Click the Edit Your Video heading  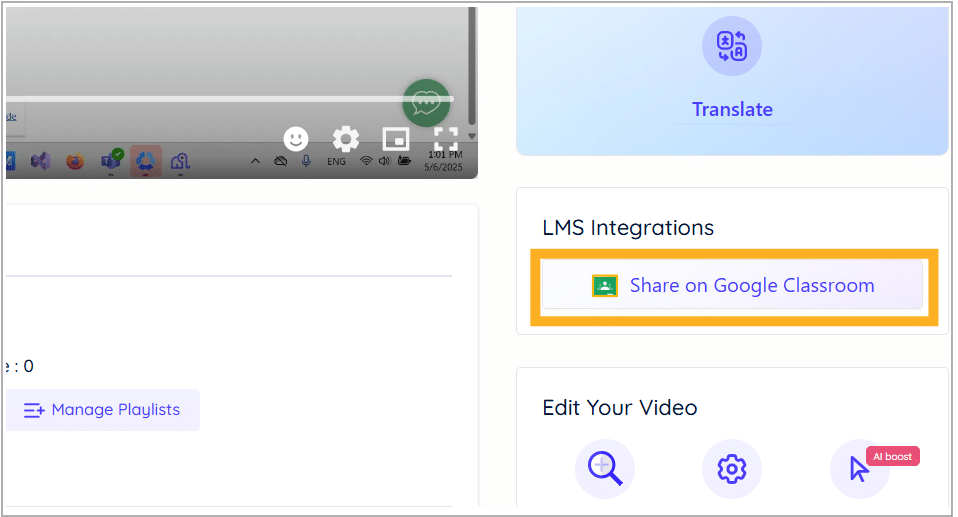(620, 408)
